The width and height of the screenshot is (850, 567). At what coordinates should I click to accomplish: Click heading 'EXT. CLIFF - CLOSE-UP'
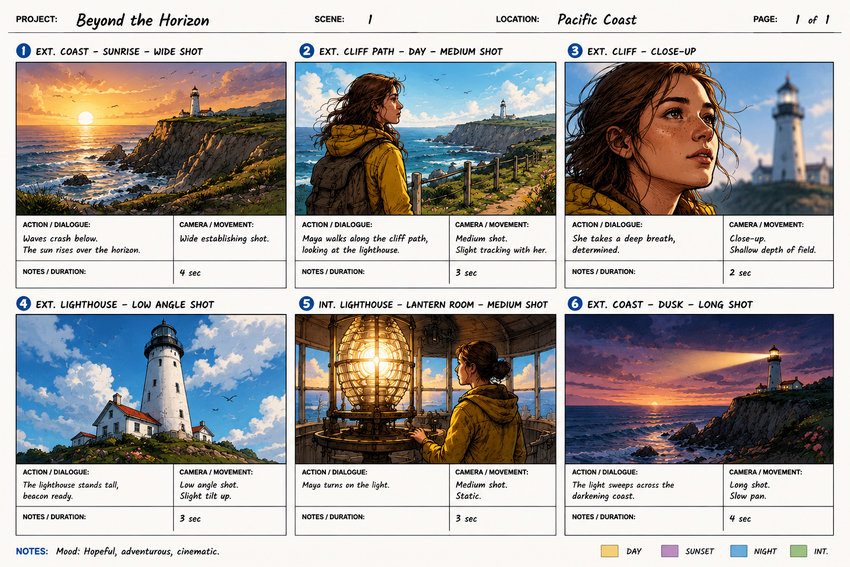click(x=641, y=51)
